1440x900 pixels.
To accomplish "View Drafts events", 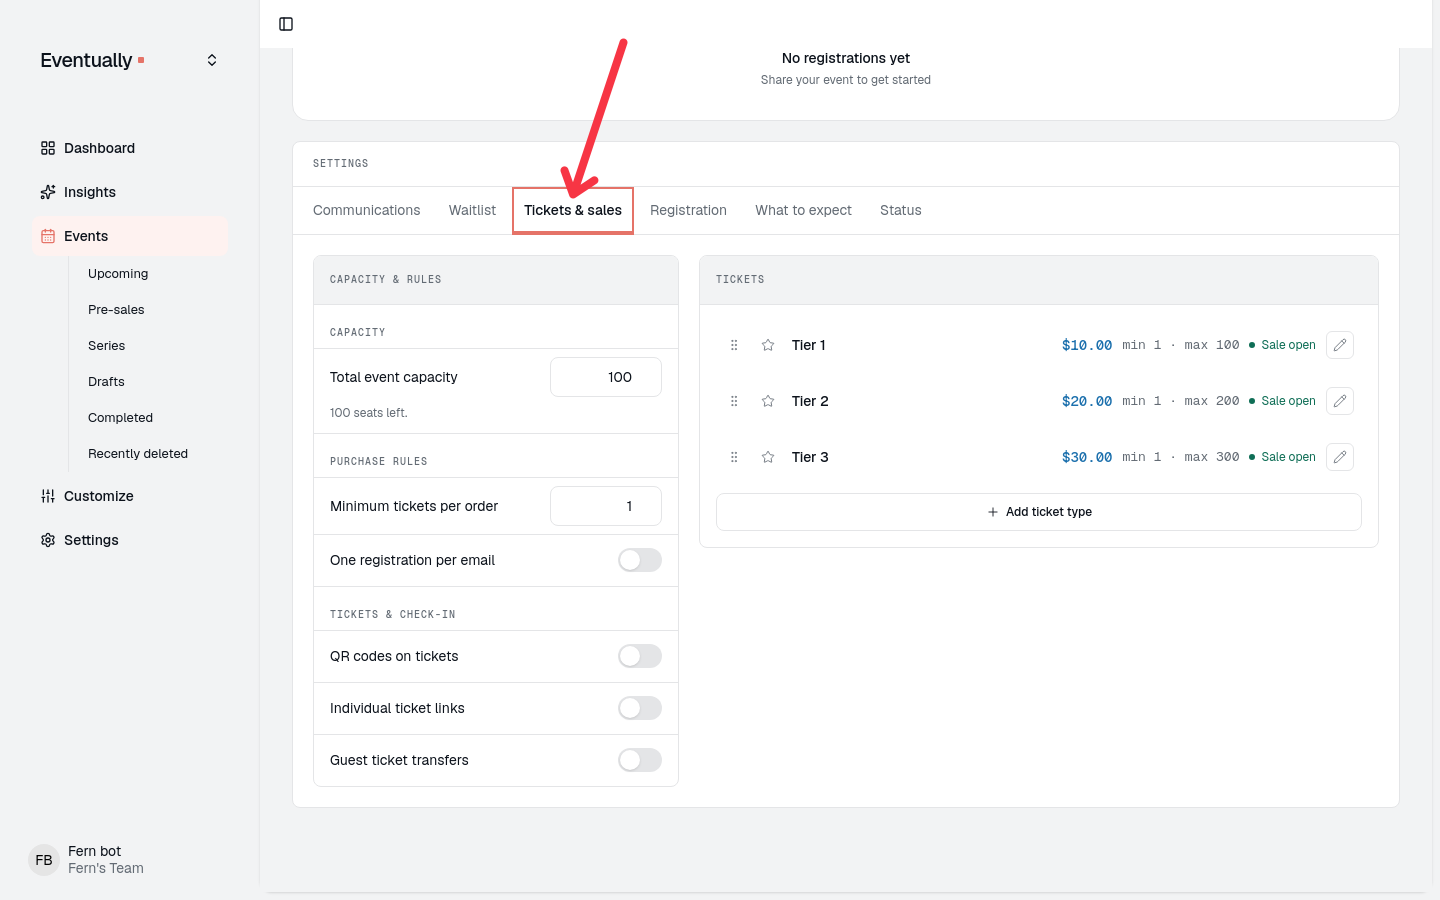I will 106,382.
